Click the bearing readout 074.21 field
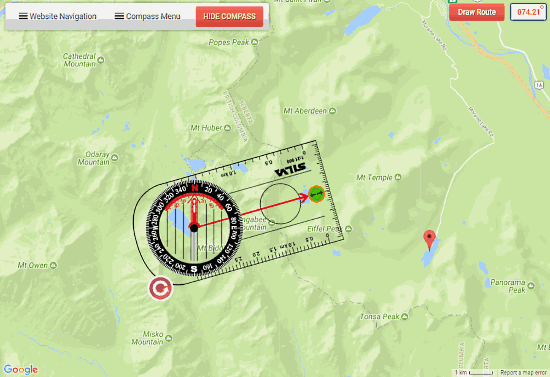 528,12
